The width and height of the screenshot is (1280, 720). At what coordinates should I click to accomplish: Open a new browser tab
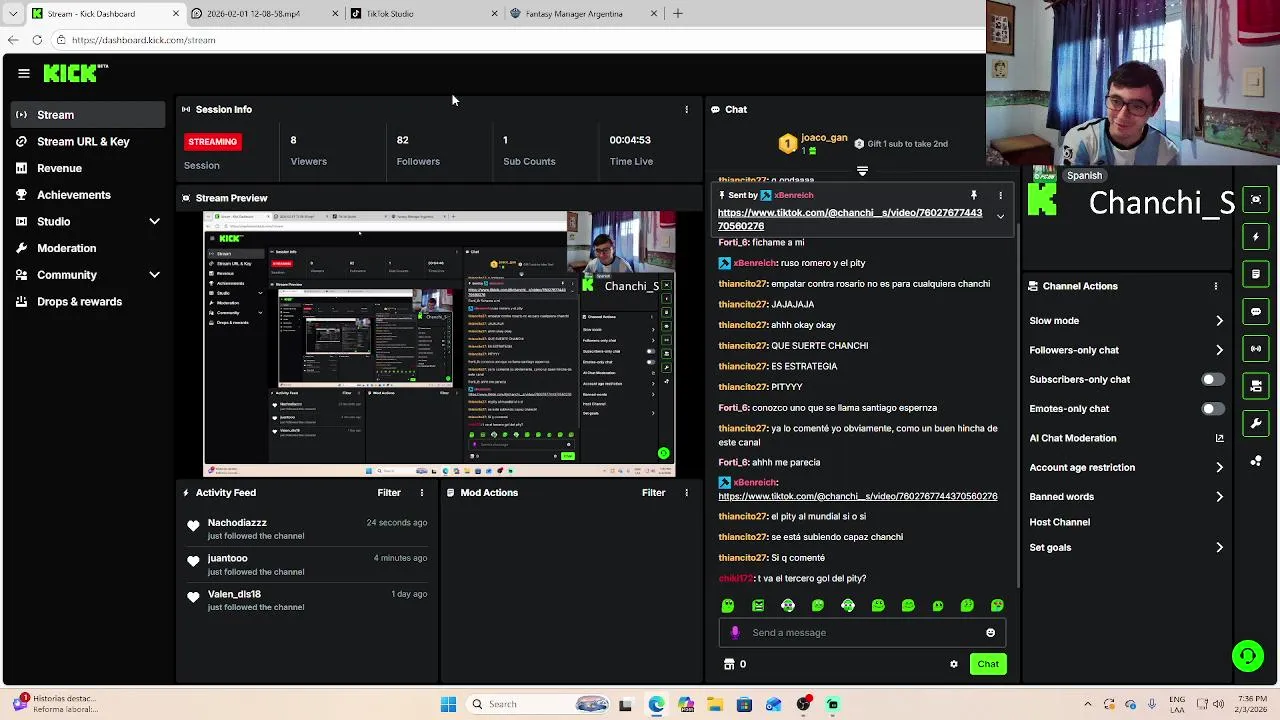pyautogui.click(x=678, y=14)
